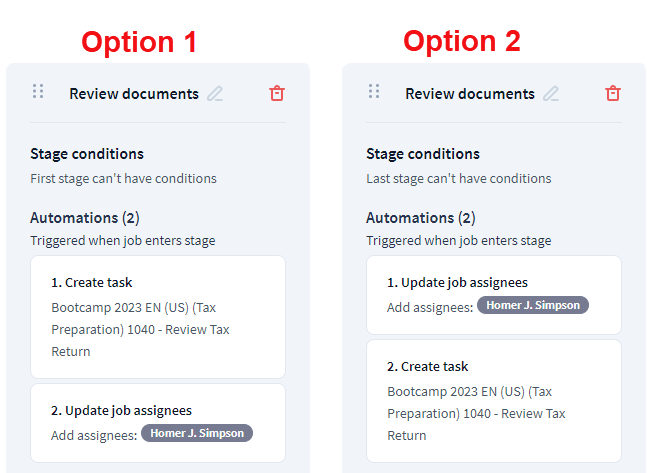Viewport: 654px width, 473px height.
Task: Click 'Last stage can't have conditions' text
Action: 458,179
